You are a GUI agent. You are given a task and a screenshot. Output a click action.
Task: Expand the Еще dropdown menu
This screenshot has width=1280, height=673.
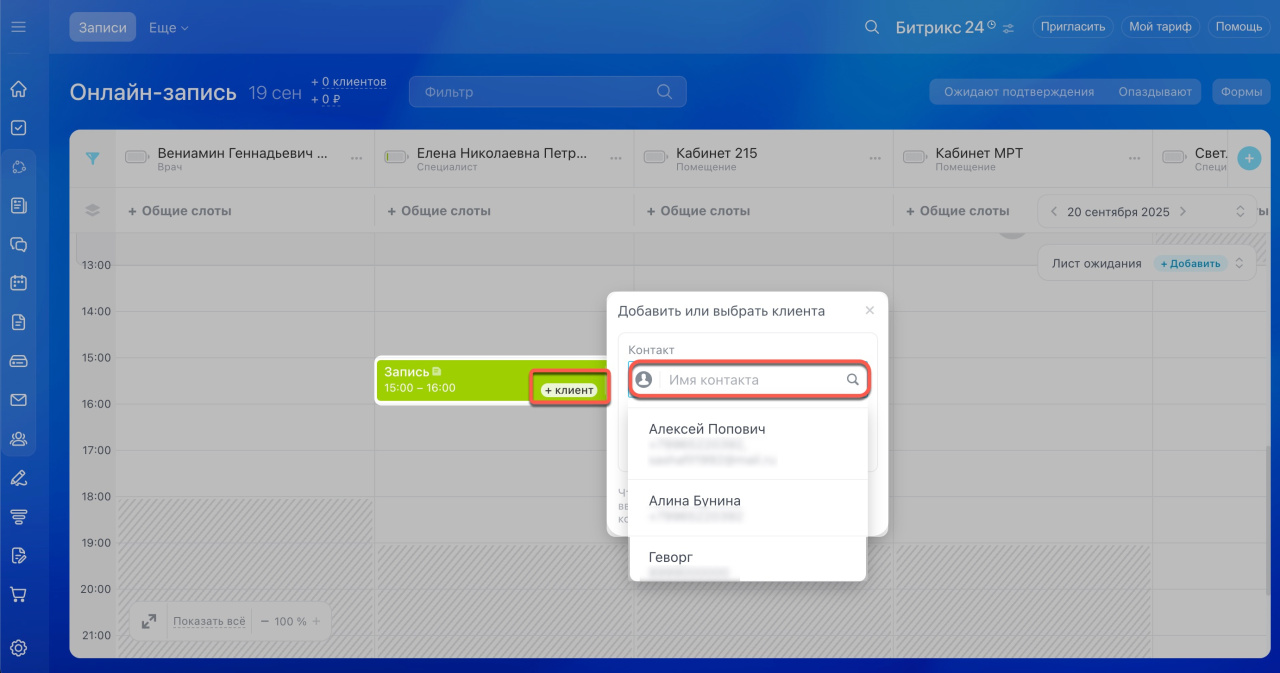tap(168, 28)
